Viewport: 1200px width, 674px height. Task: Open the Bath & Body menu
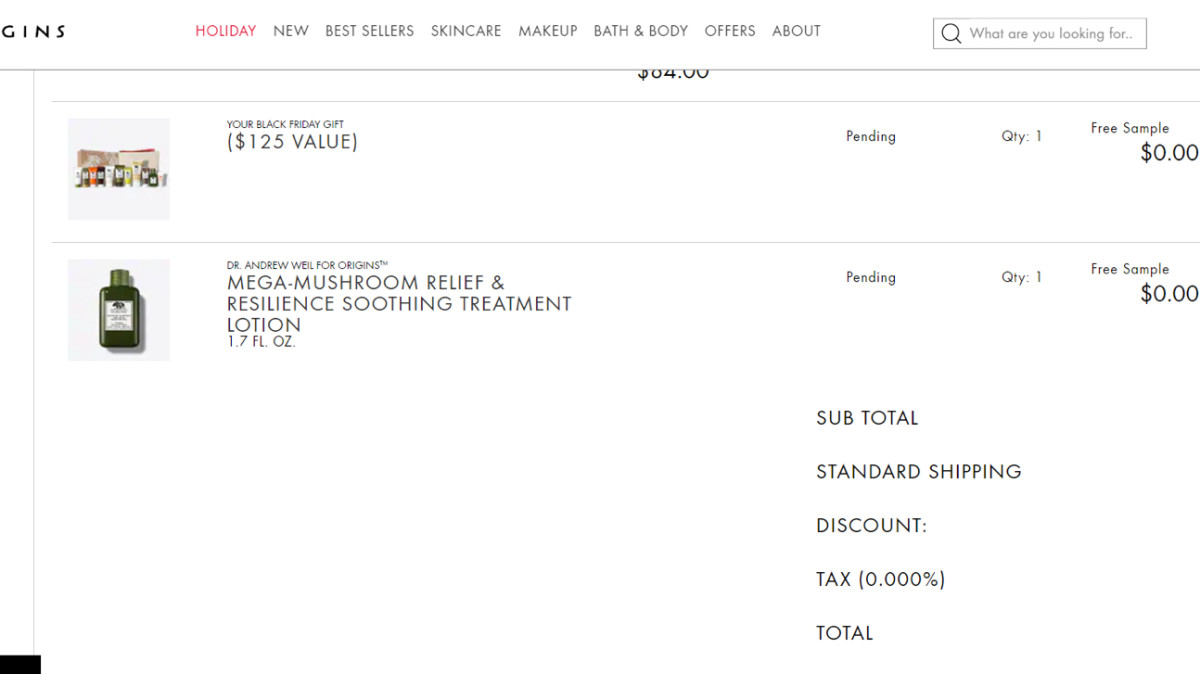(x=641, y=31)
